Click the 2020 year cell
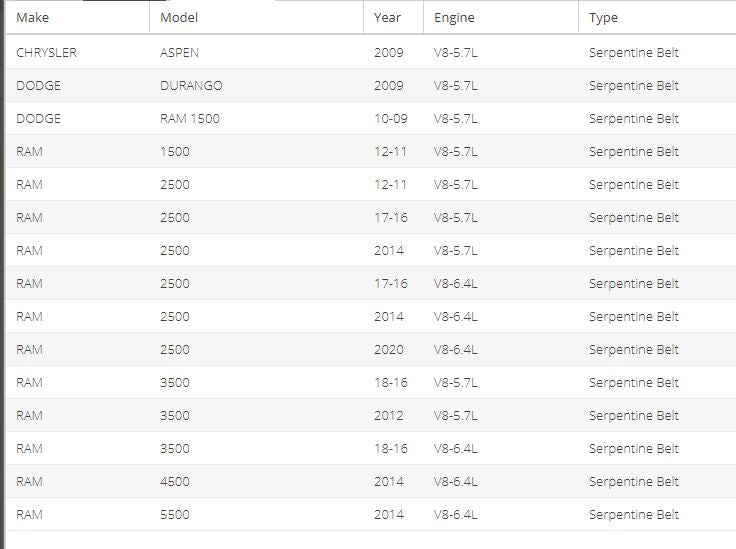The width and height of the screenshot is (736, 549). click(x=389, y=350)
